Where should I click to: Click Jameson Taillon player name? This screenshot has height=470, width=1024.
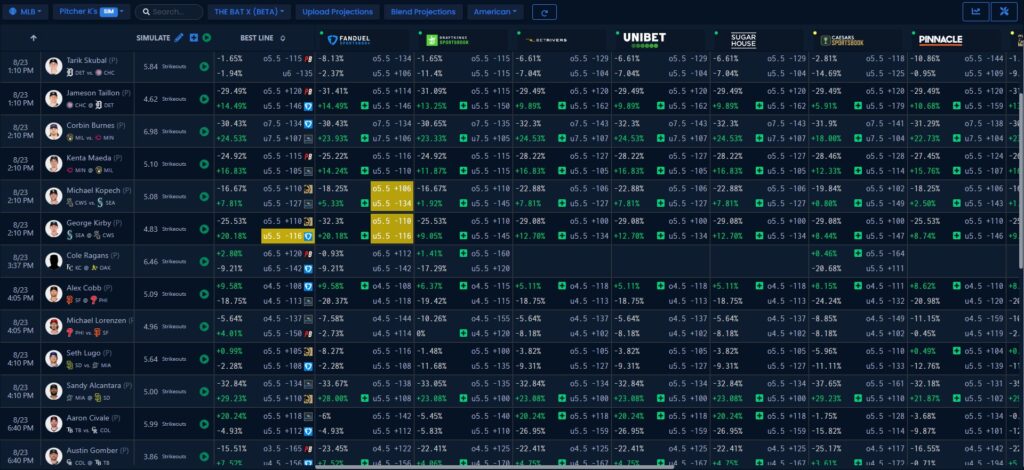coord(91,93)
